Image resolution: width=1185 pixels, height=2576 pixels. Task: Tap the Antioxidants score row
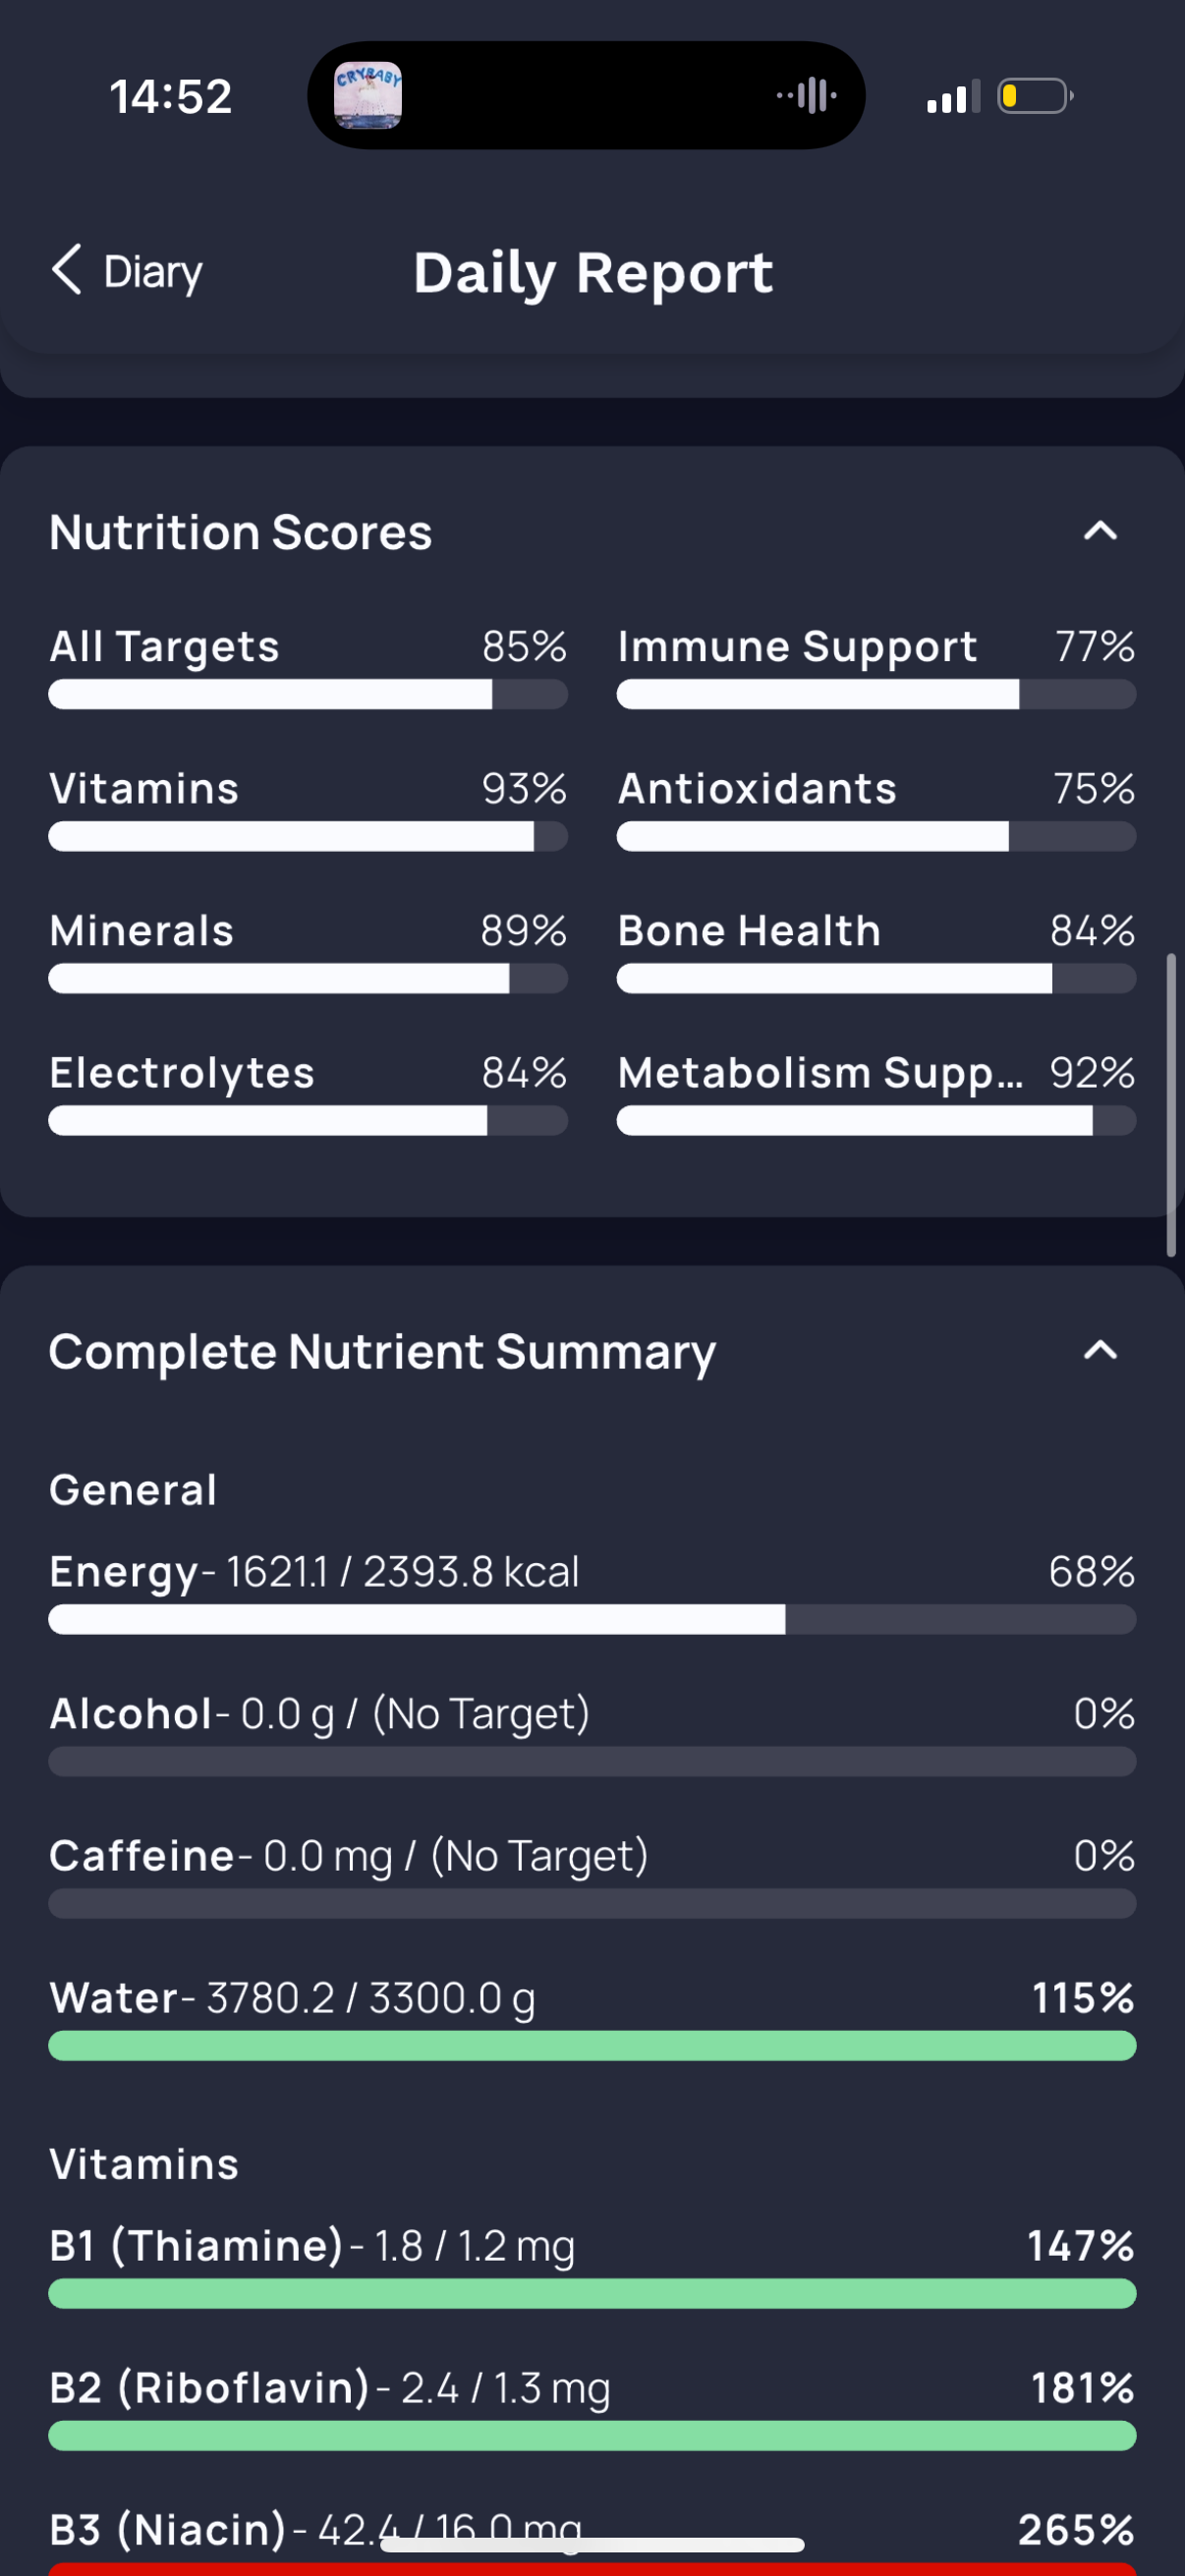(x=876, y=809)
